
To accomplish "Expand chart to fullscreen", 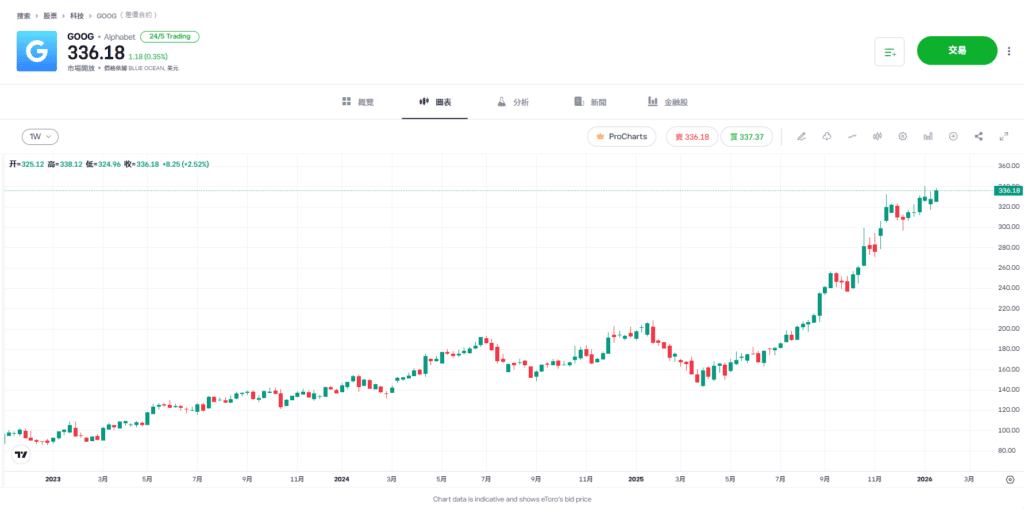I will 1003,136.
